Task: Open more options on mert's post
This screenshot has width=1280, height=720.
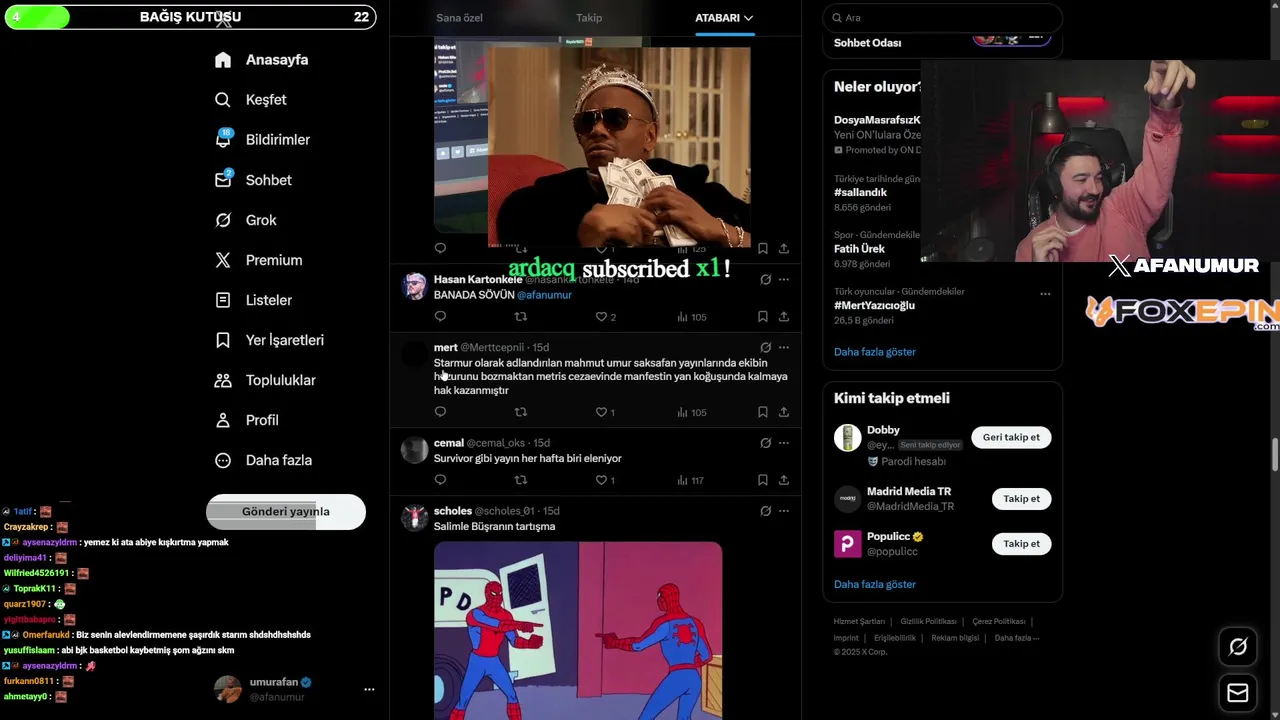Action: [784, 348]
